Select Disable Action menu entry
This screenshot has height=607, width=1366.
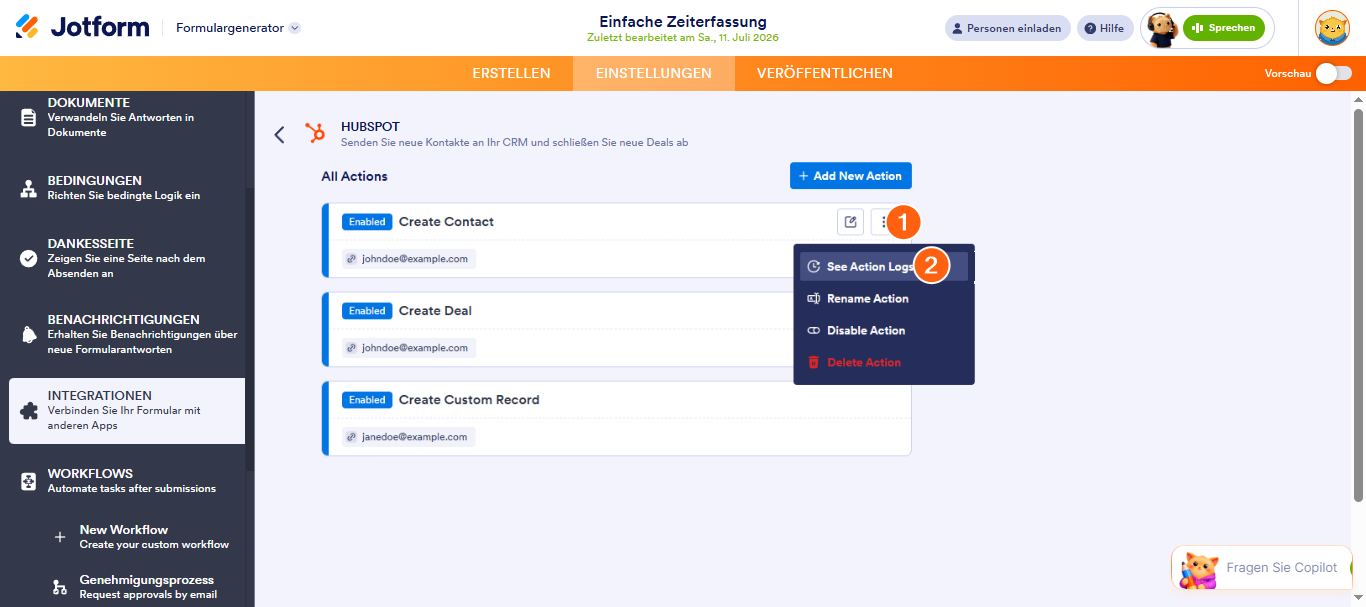884,331
